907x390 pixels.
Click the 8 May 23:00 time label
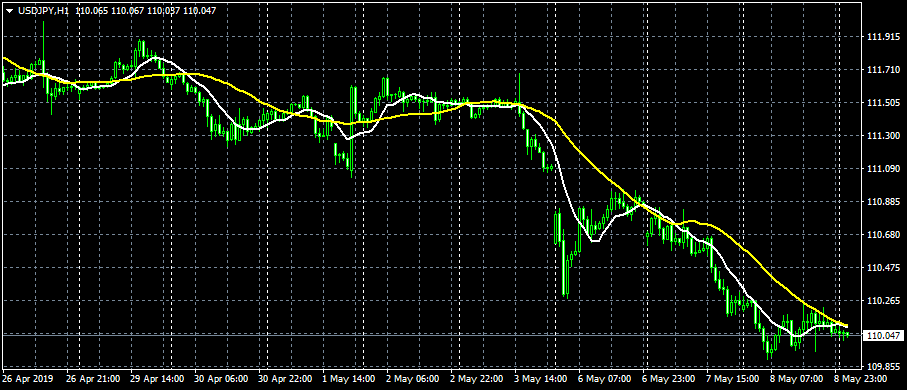tap(860, 379)
